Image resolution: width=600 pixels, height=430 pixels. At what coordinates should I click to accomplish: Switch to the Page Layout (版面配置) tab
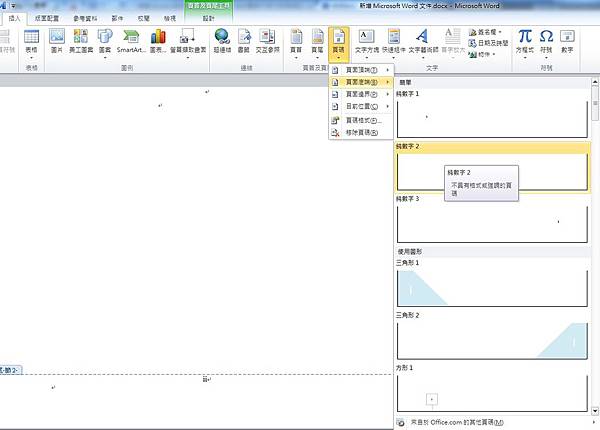[x=47, y=18]
